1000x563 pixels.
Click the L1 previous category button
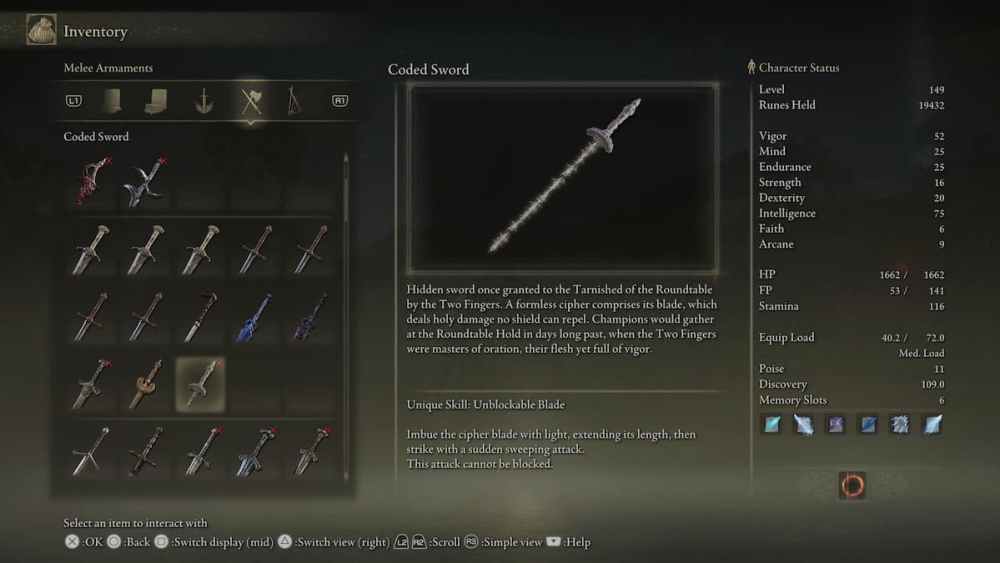click(74, 101)
